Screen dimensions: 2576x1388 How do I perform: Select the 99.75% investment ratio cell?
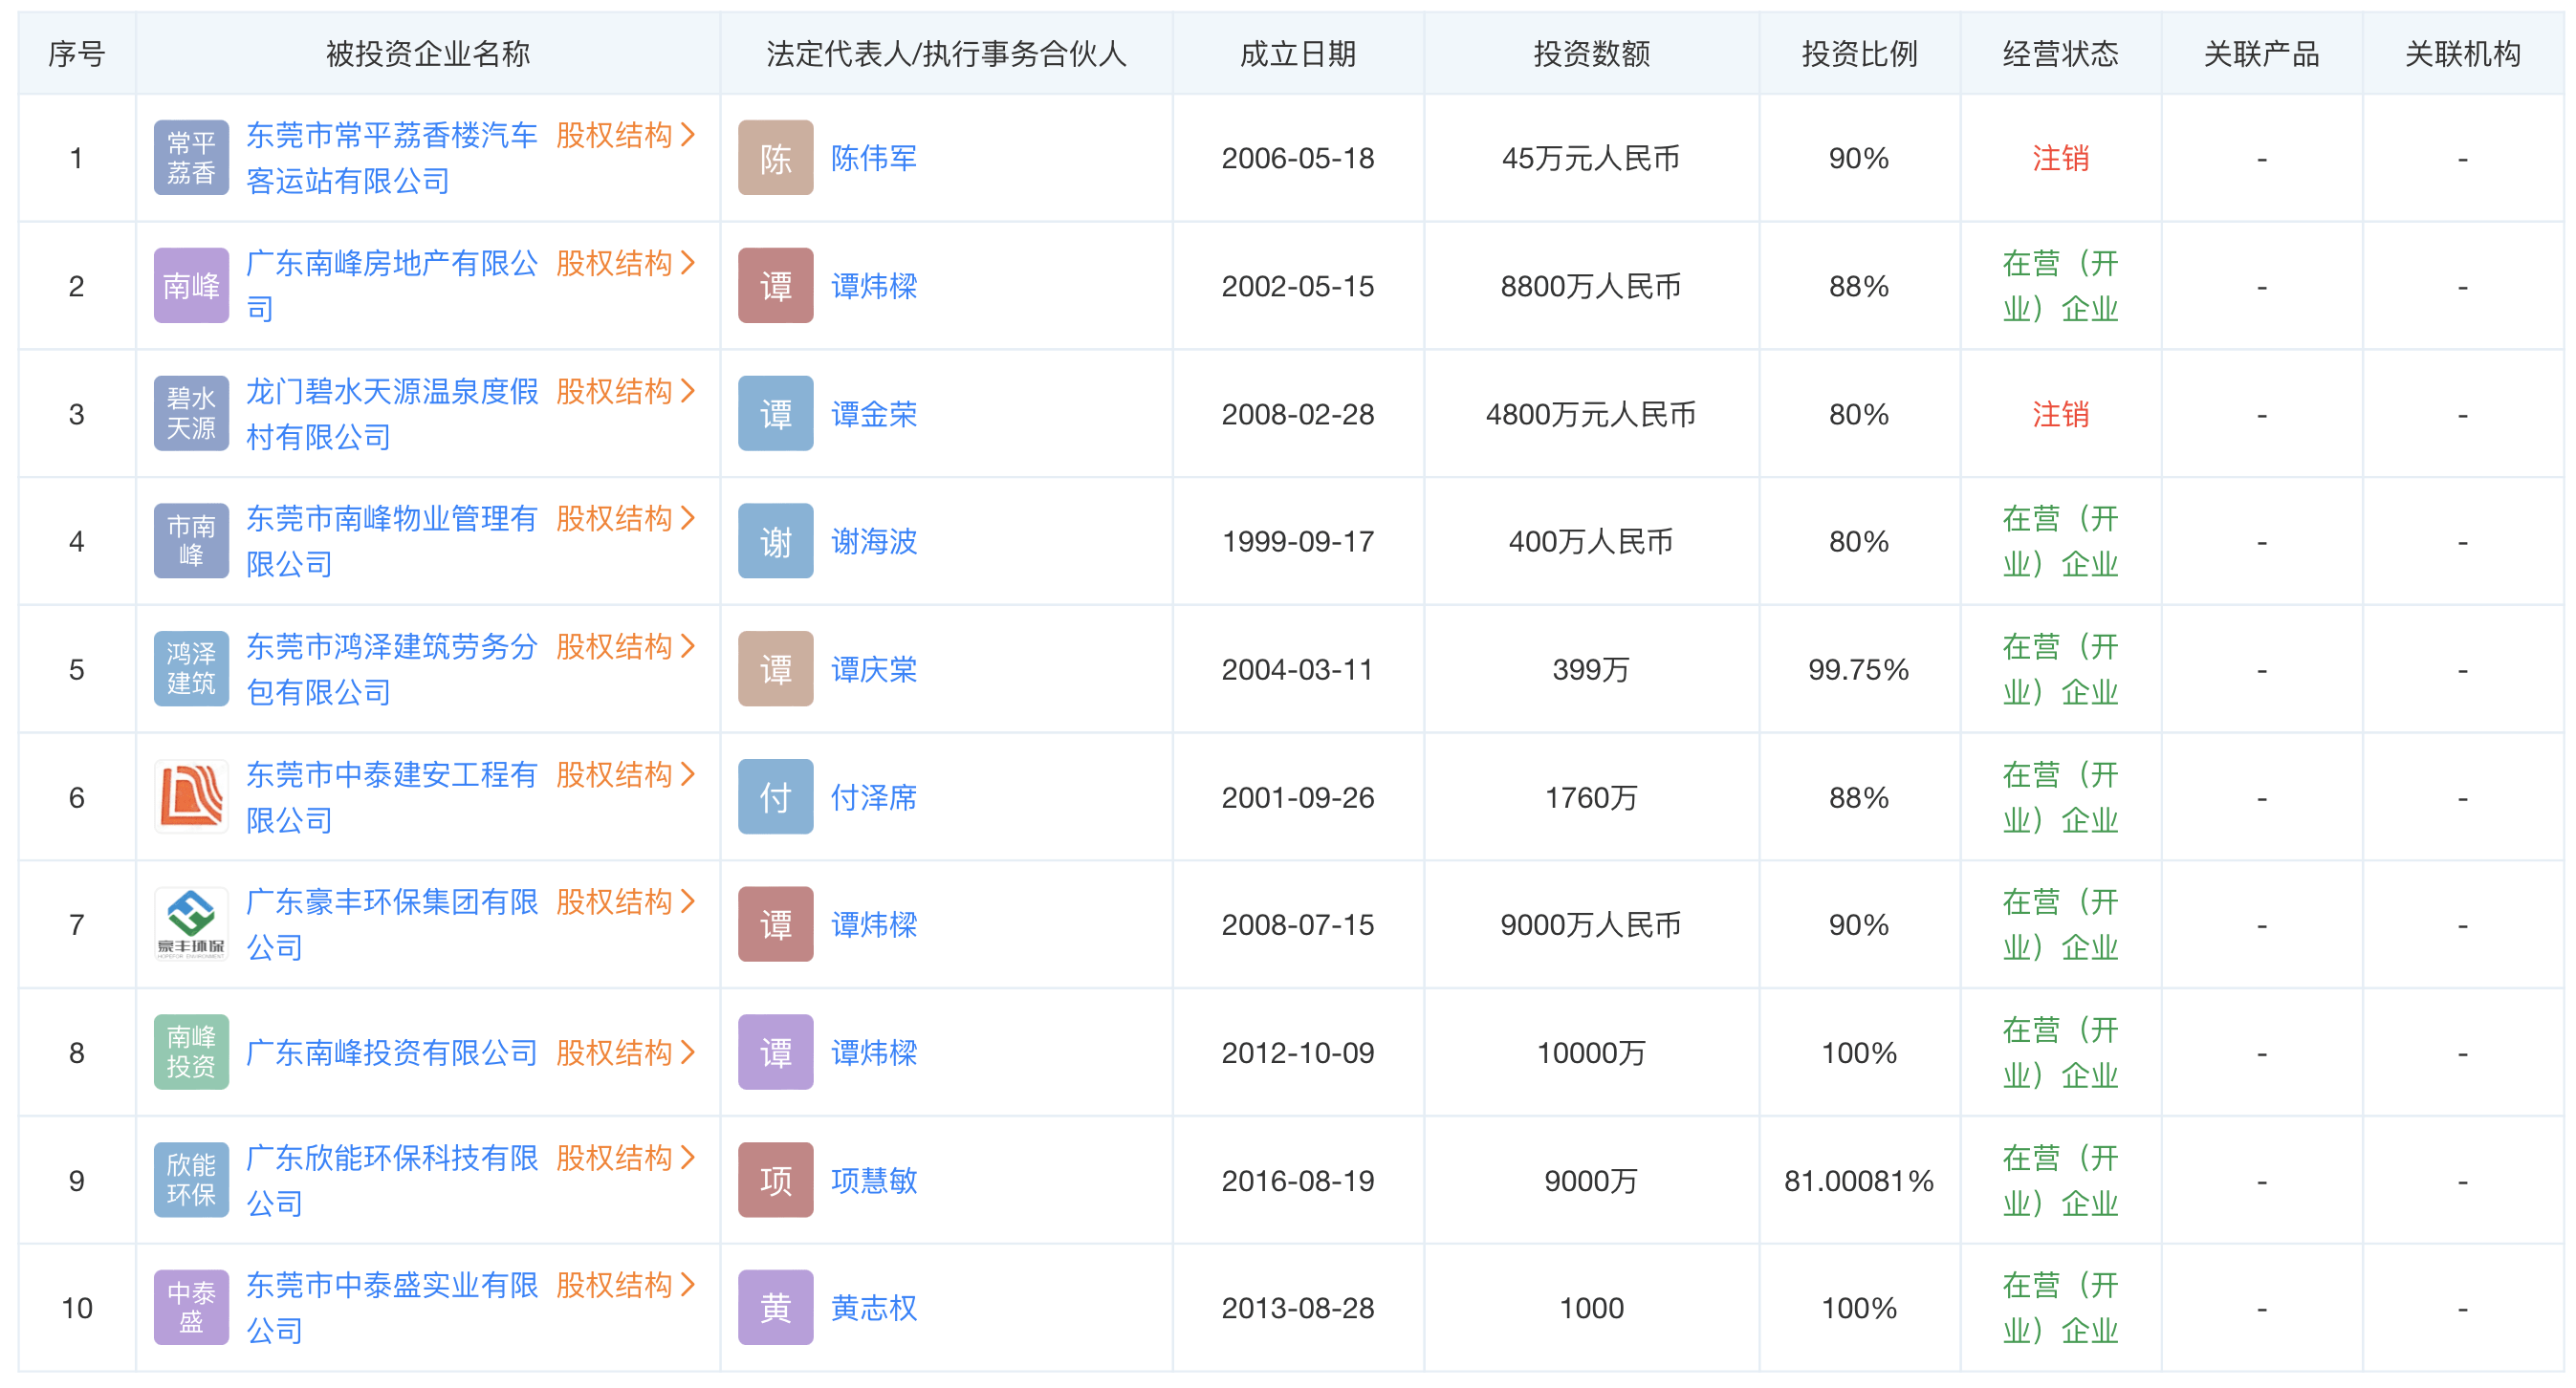(1859, 669)
